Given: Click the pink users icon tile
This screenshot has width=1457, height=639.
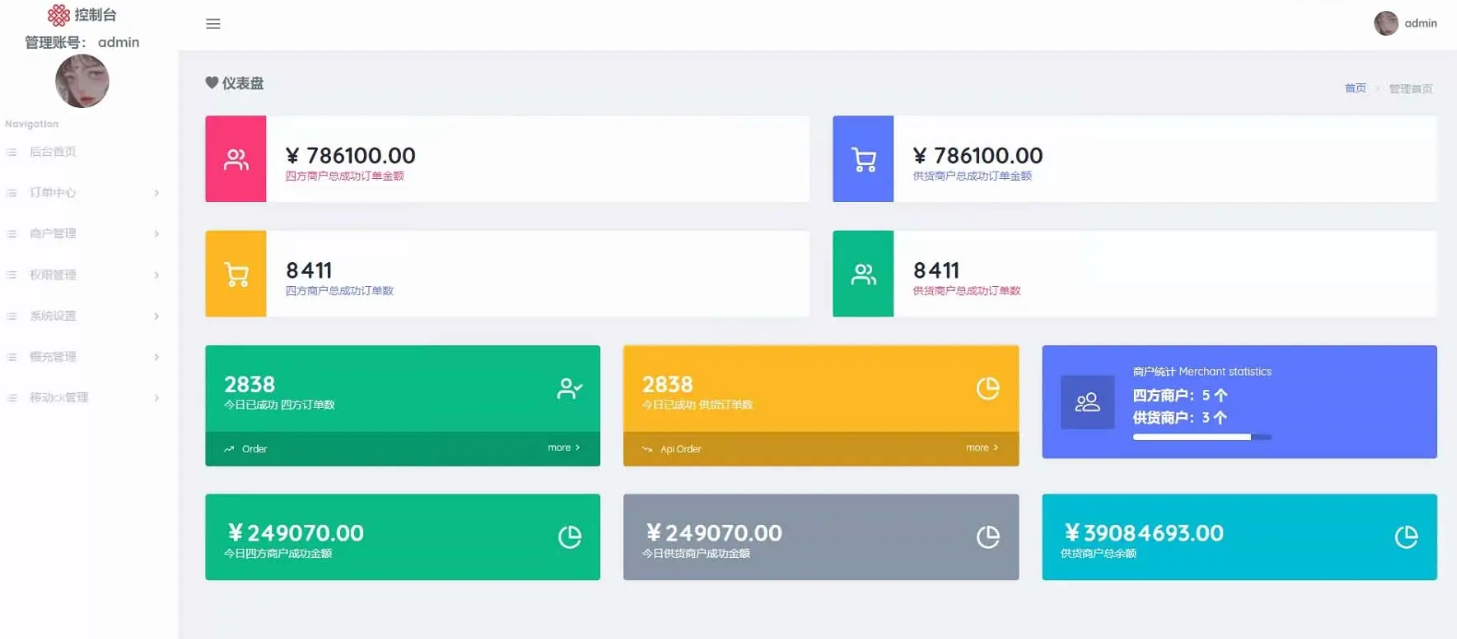Looking at the screenshot, I should pyautogui.click(x=236, y=159).
